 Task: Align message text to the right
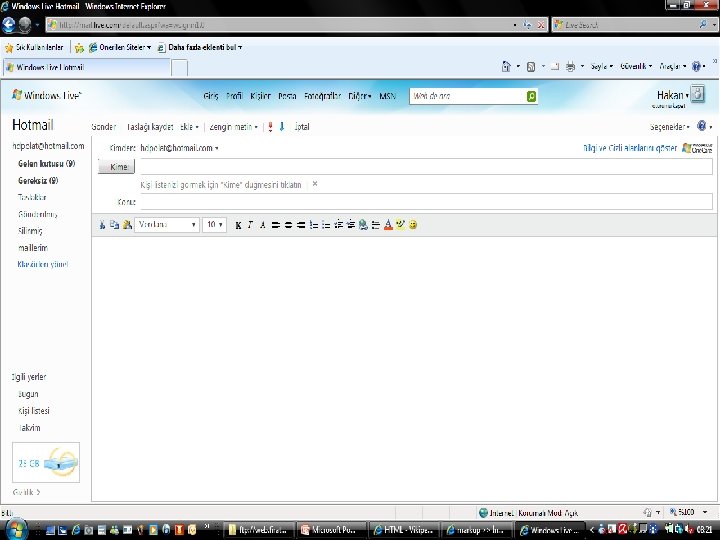point(301,225)
